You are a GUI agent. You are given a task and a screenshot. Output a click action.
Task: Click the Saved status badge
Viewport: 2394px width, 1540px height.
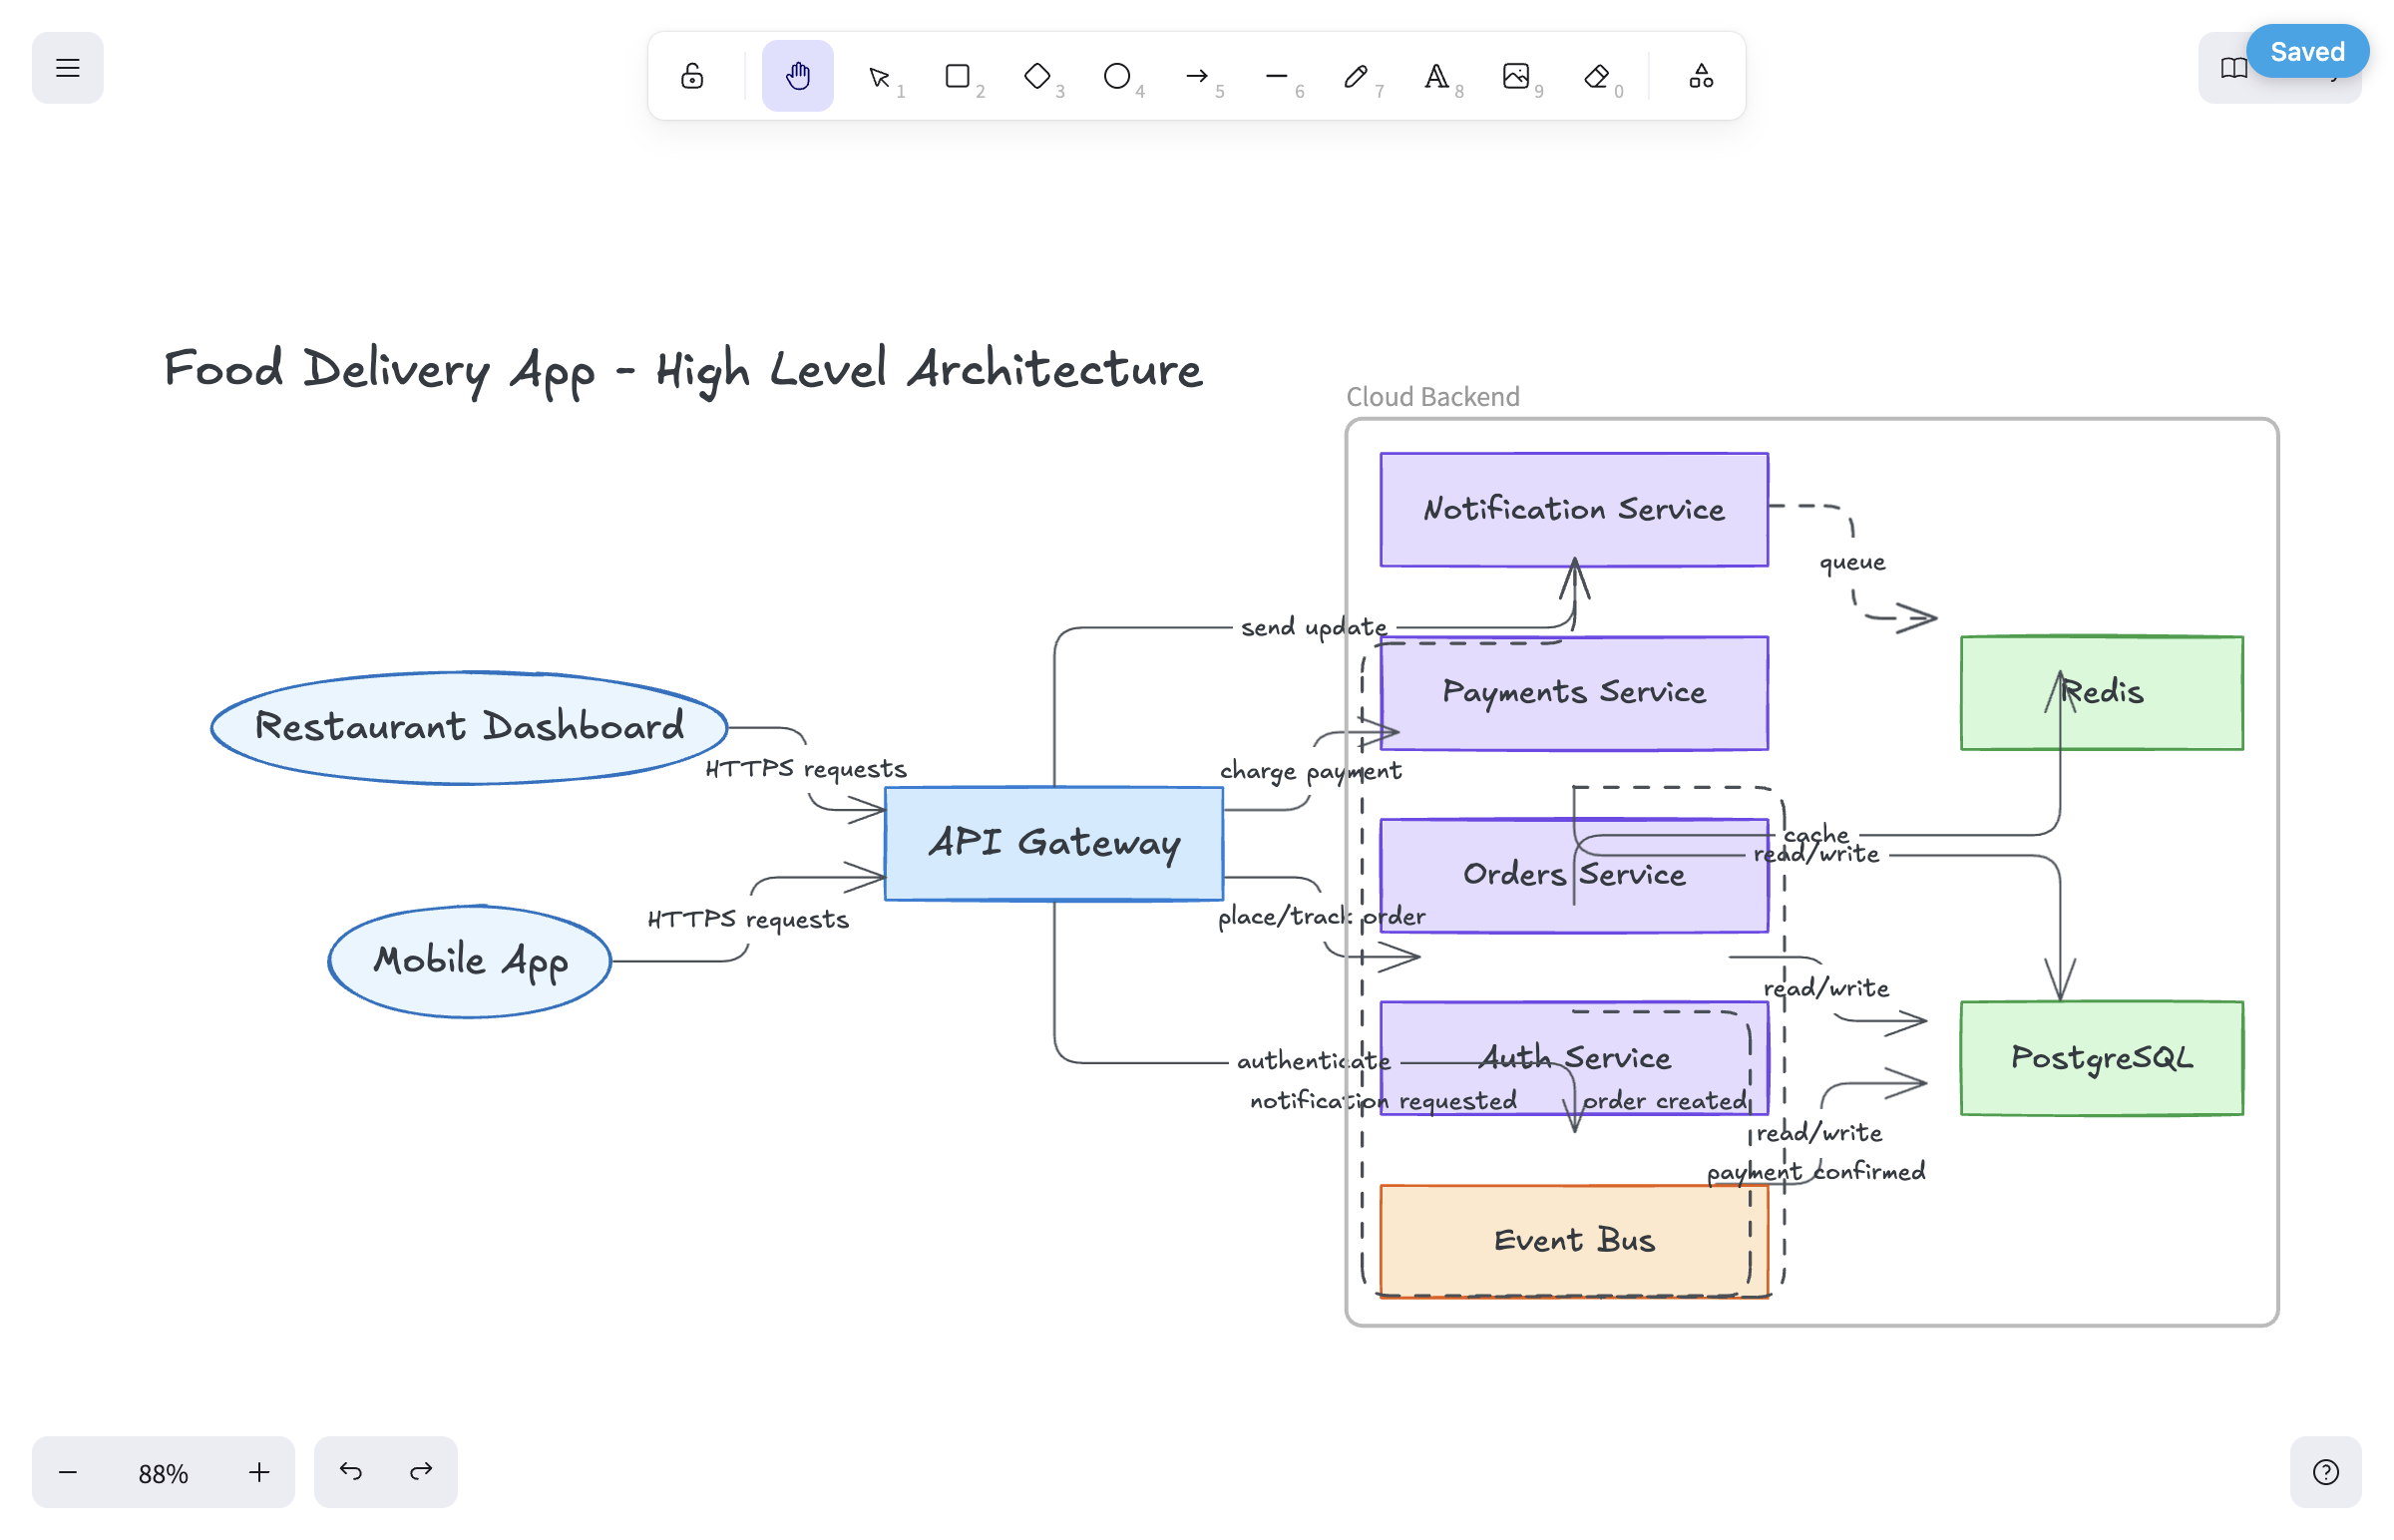[x=2306, y=52]
